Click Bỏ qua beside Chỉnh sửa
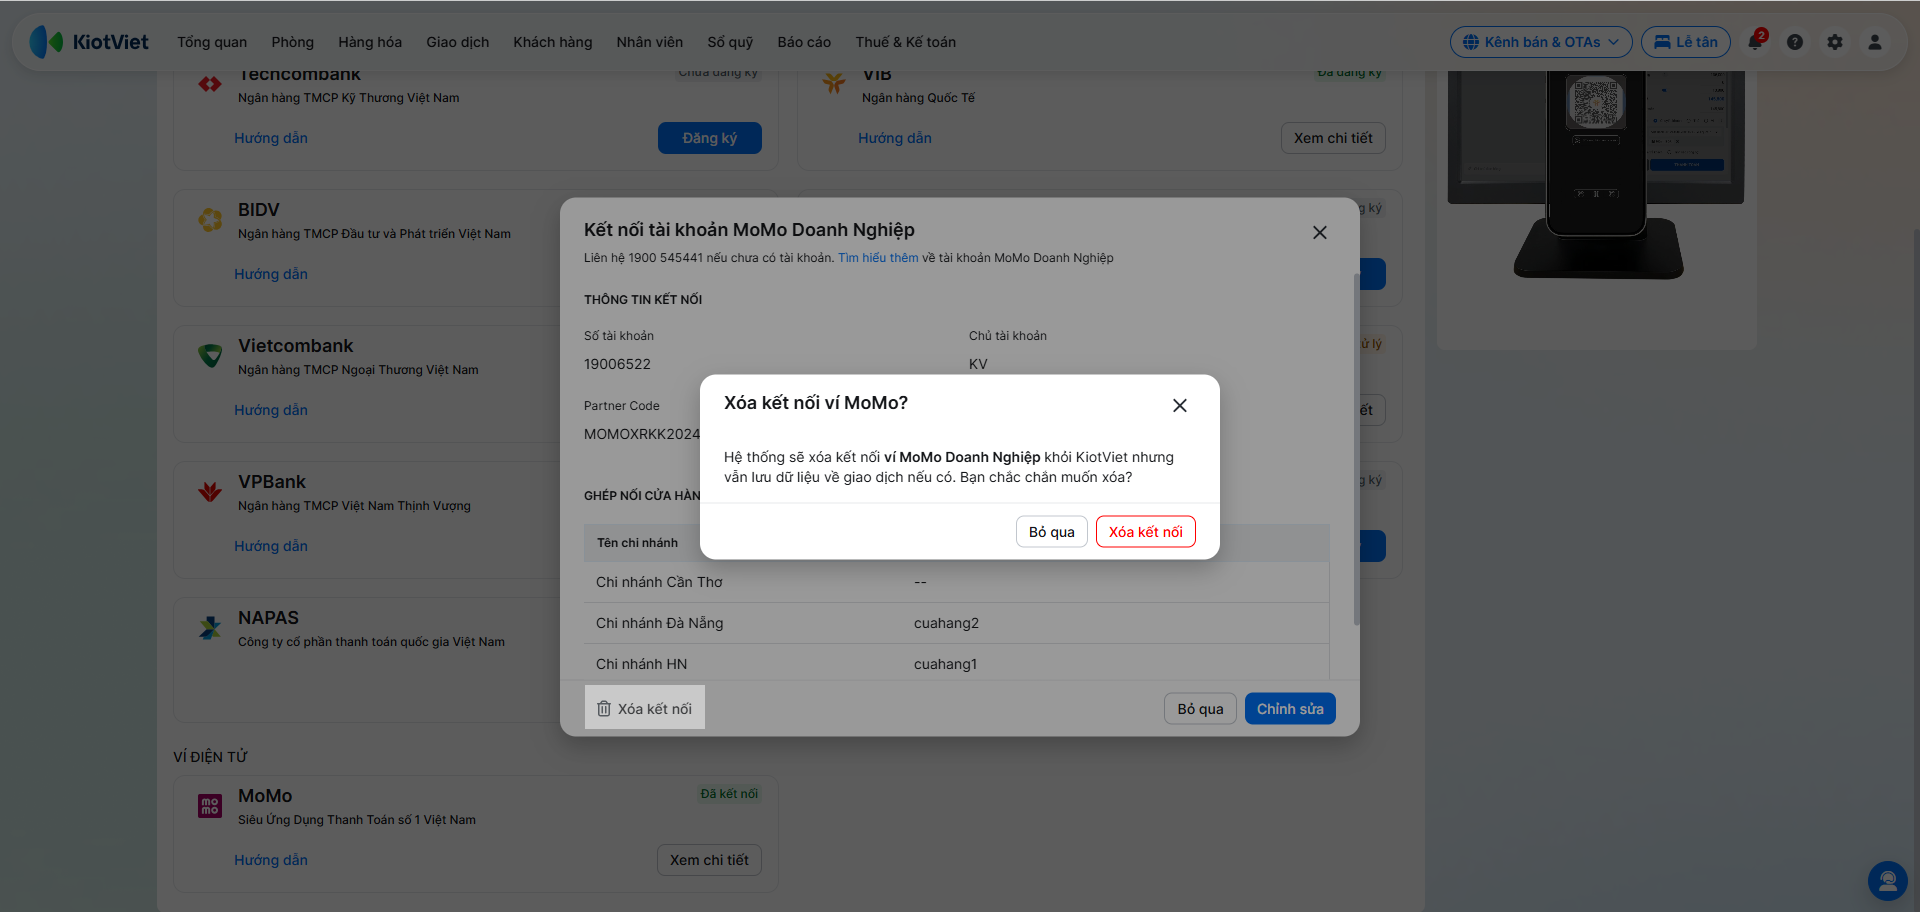This screenshot has width=1920, height=912. [1200, 709]
